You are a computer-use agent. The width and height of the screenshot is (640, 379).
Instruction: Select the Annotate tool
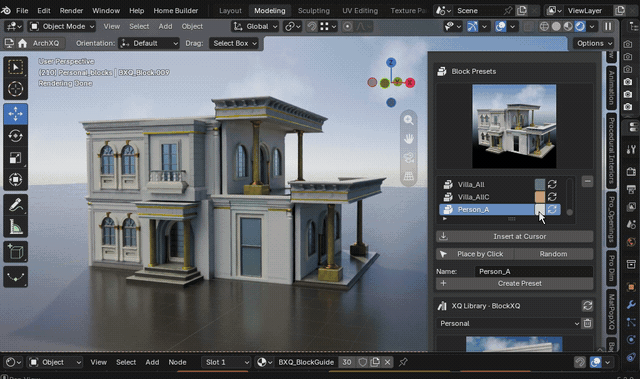coord(16,205)
